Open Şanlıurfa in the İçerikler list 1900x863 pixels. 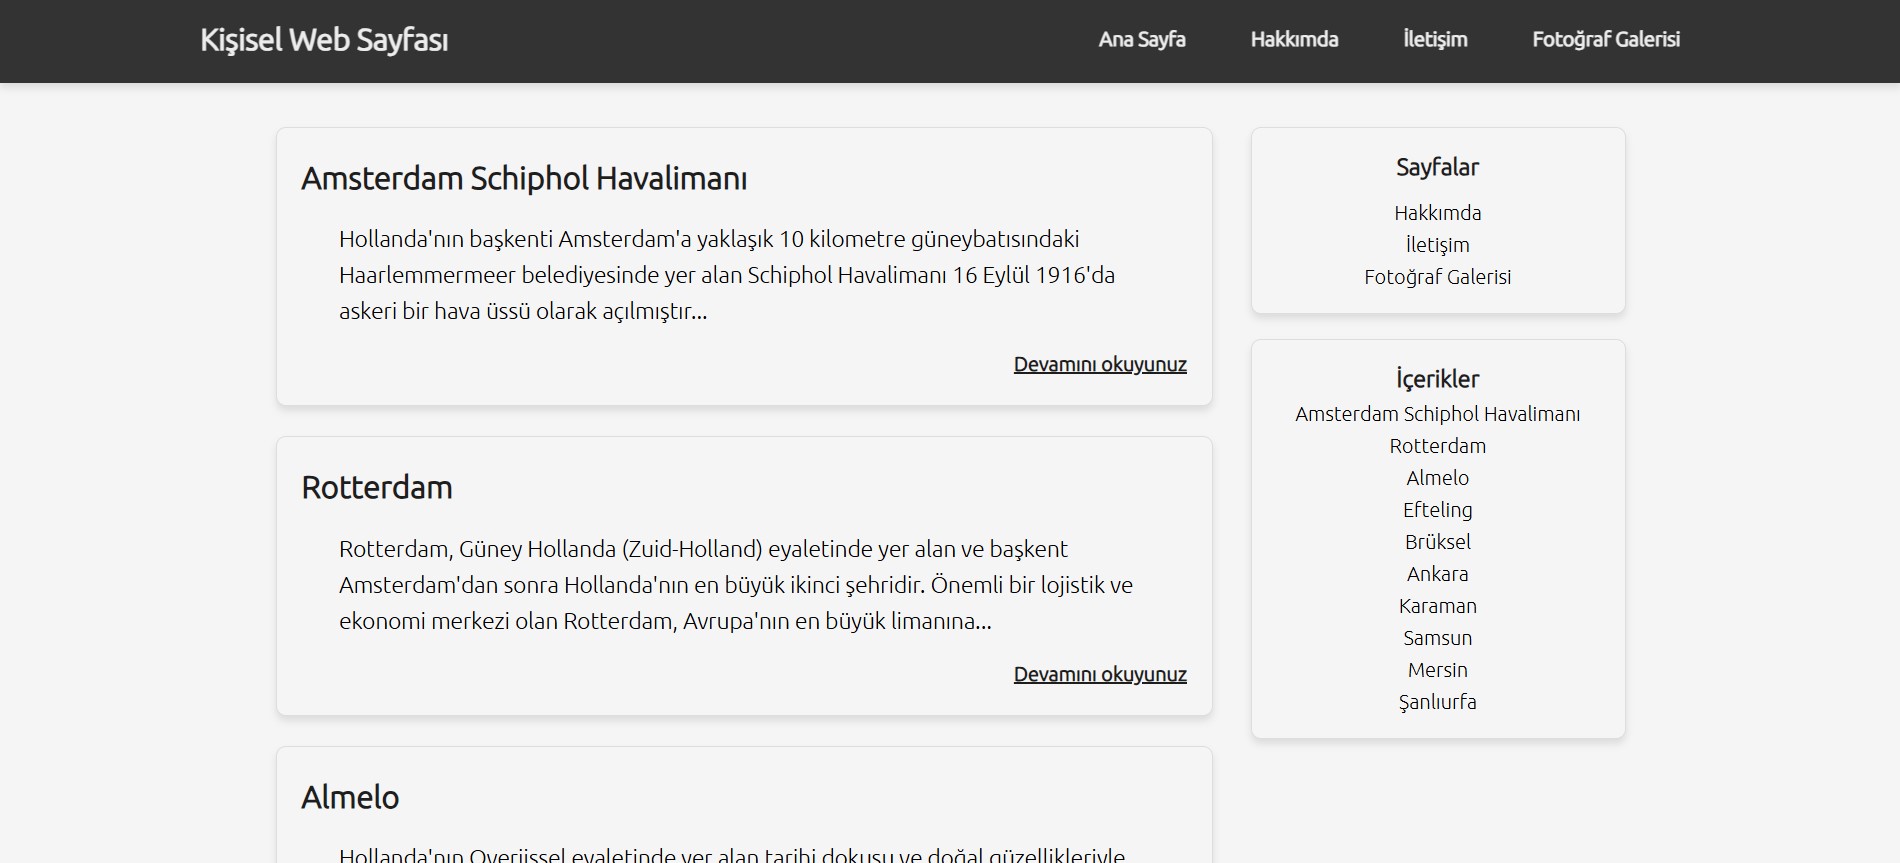point(1438,702)
